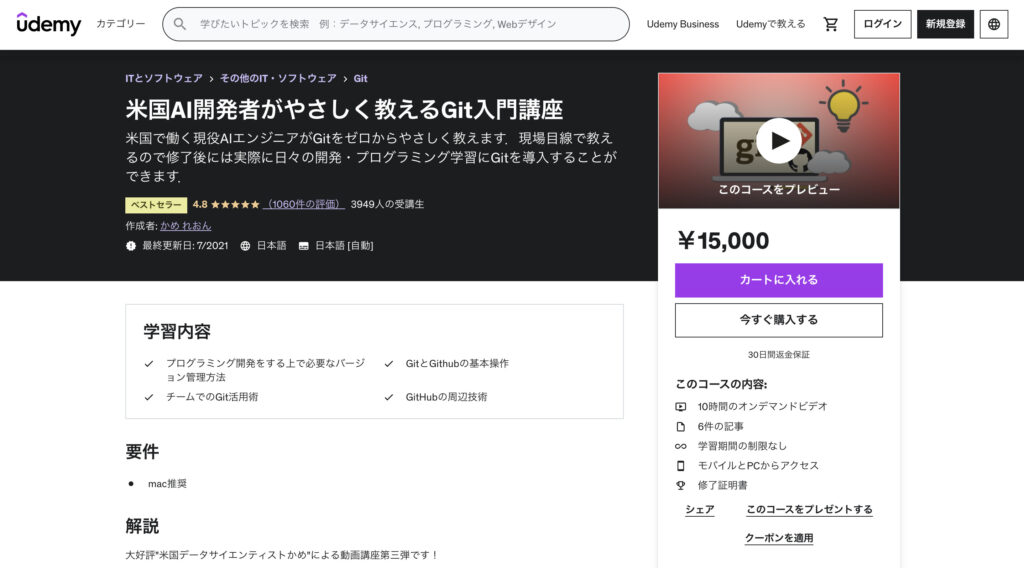Viewport: 1024px width, 568px height.
Task: Click 修了証明書 text
Action: 722,485
